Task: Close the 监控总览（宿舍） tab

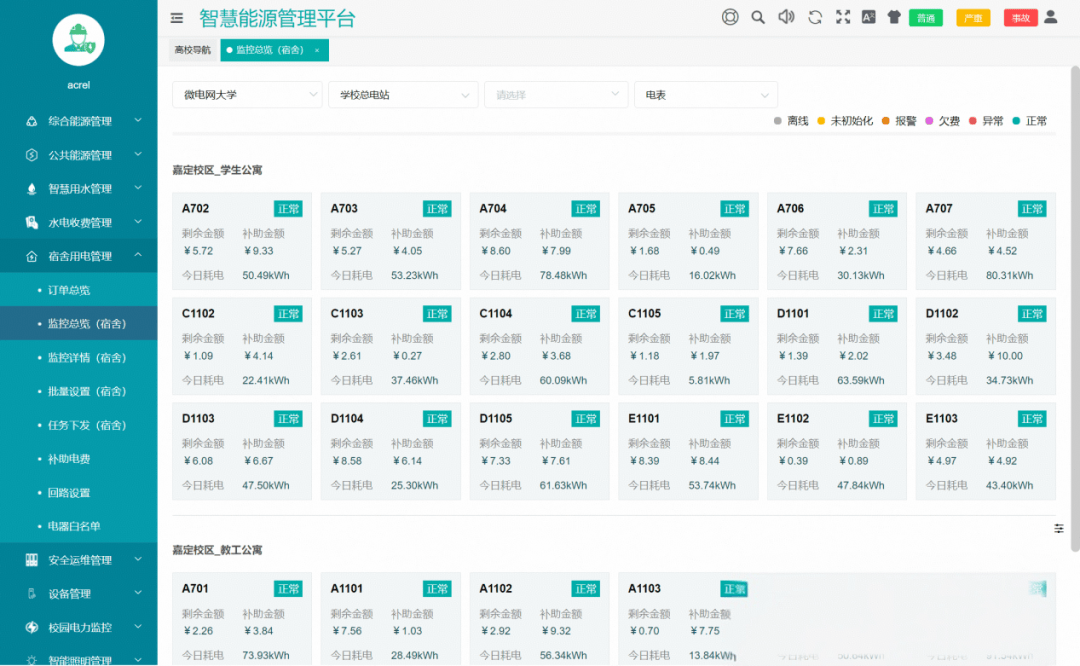Action: (x=317, y=50)
